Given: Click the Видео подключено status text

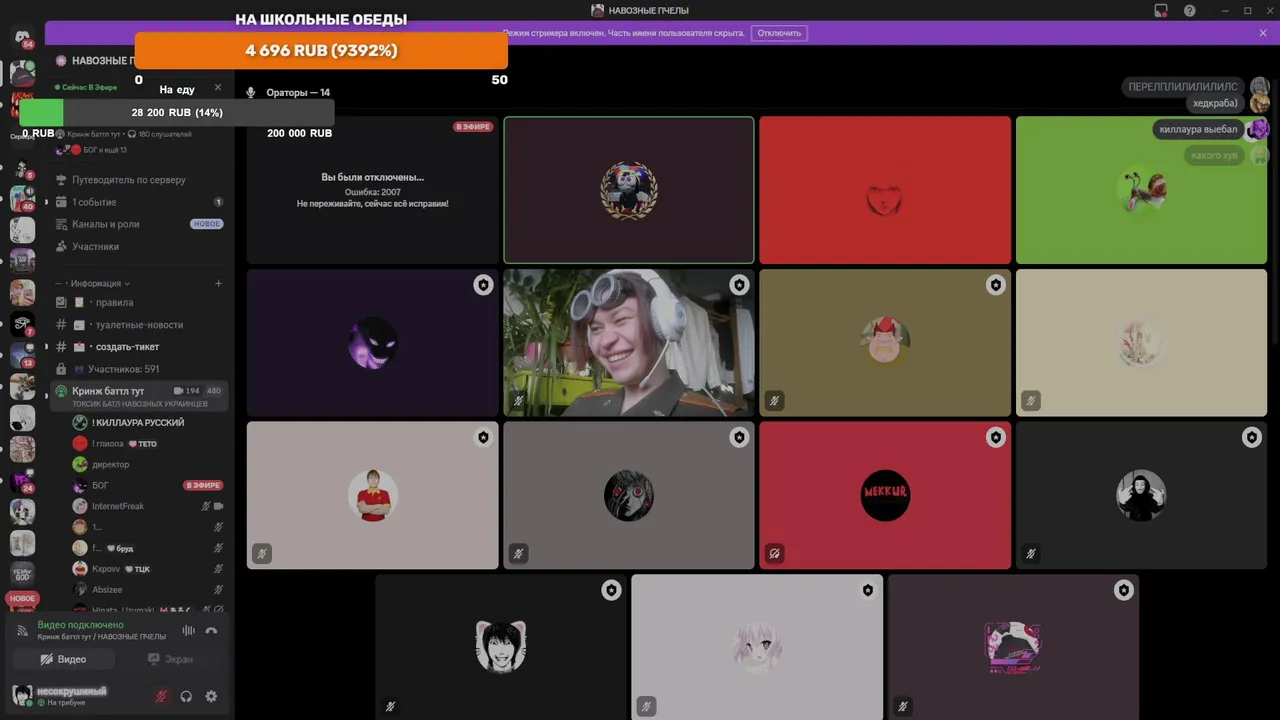Looking at the screenshot, I should tap(80, 625).
